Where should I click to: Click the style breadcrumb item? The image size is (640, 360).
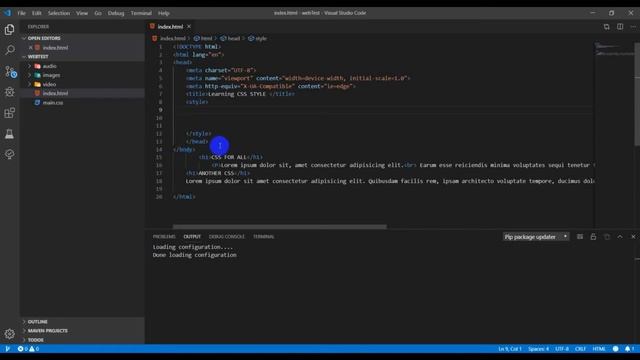[x=258, y=38]
